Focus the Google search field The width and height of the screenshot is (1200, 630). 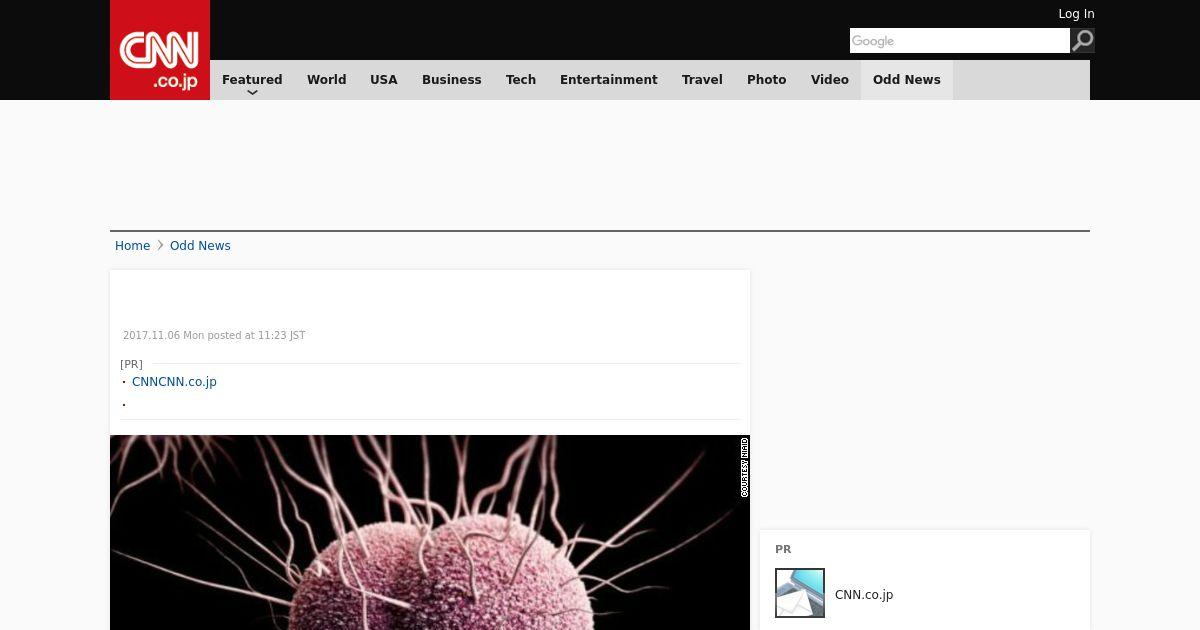click(x=960, y=40)
